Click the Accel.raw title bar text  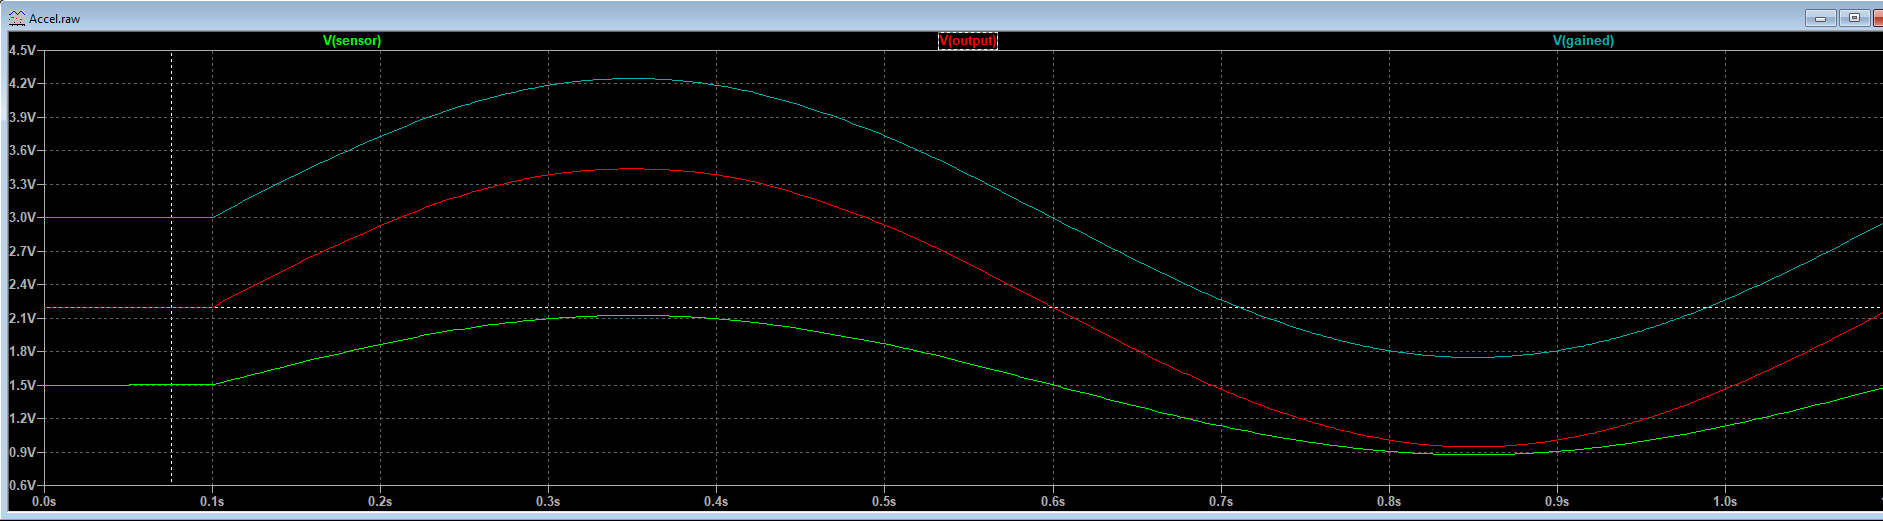[55, 19]
